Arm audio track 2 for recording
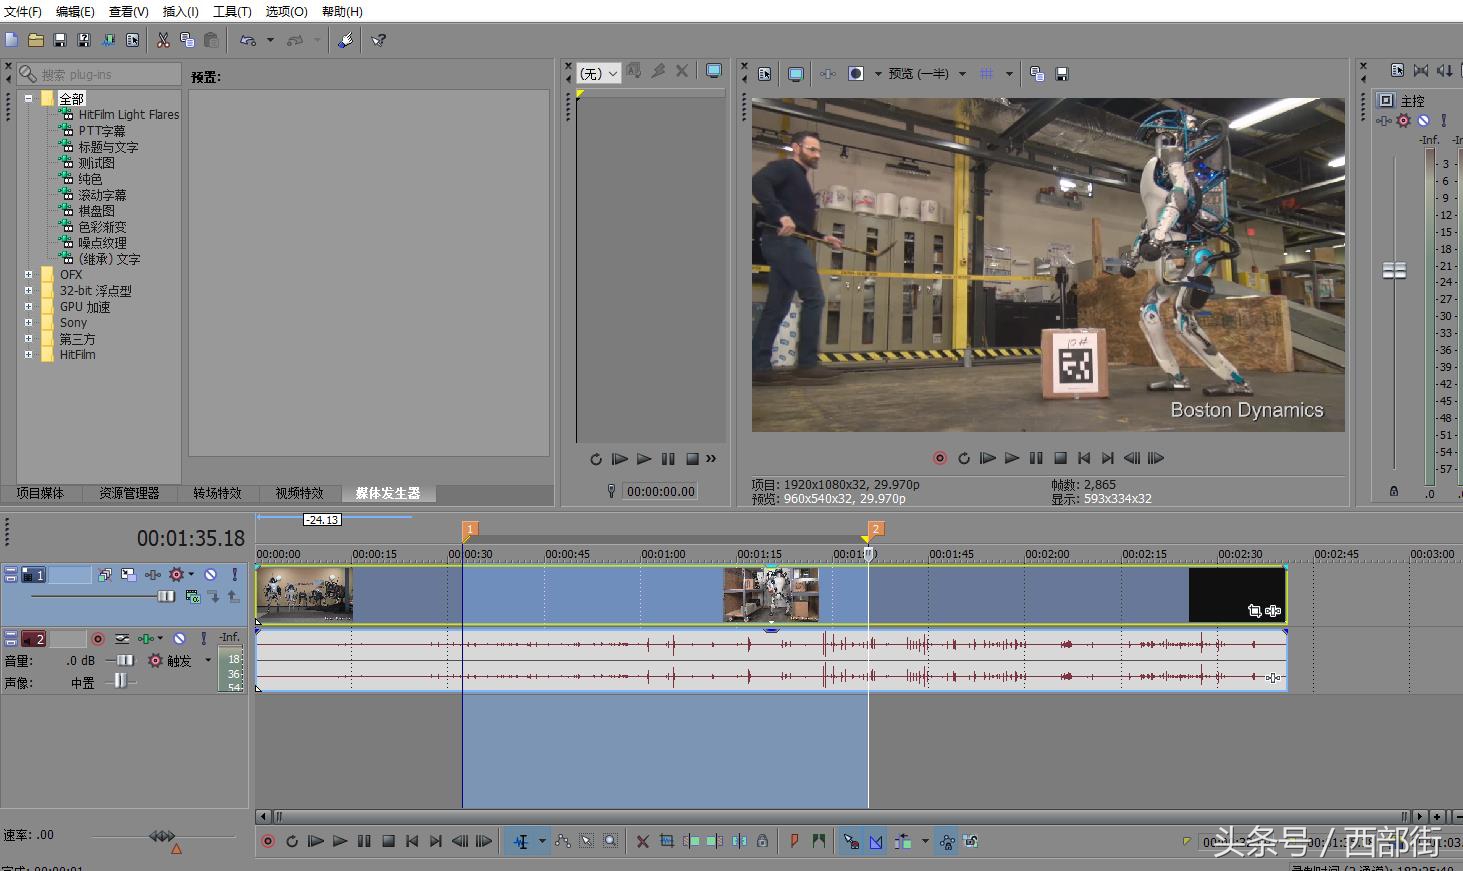The width and height of the screenshot is (1463, 871). pos(98,638)
